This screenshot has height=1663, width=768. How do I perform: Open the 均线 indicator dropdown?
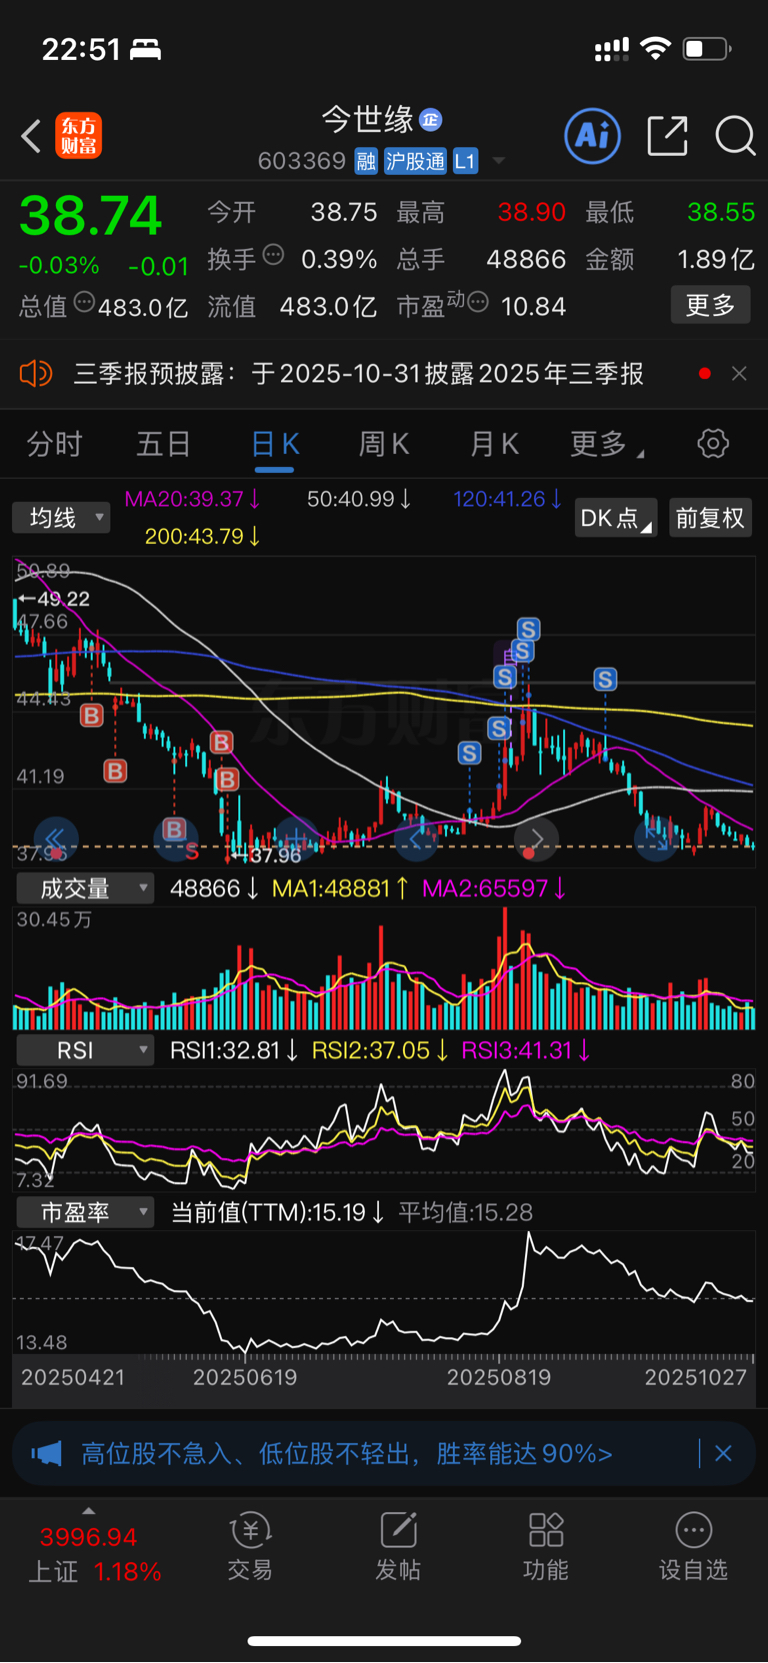(x=61, y=517)
